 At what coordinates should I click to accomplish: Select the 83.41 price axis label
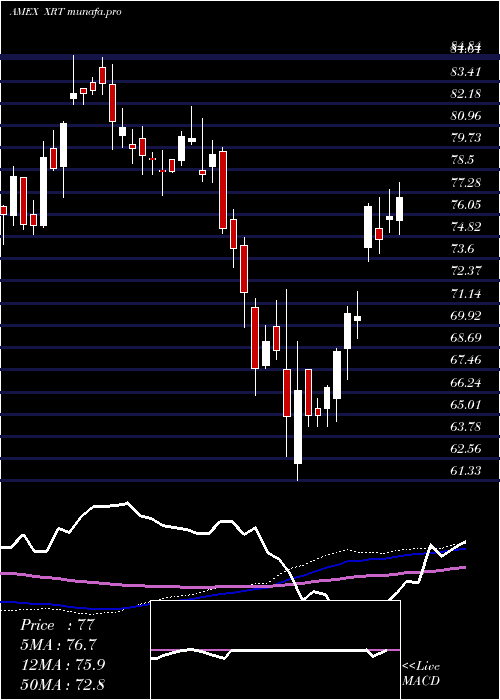click(467, 71)
